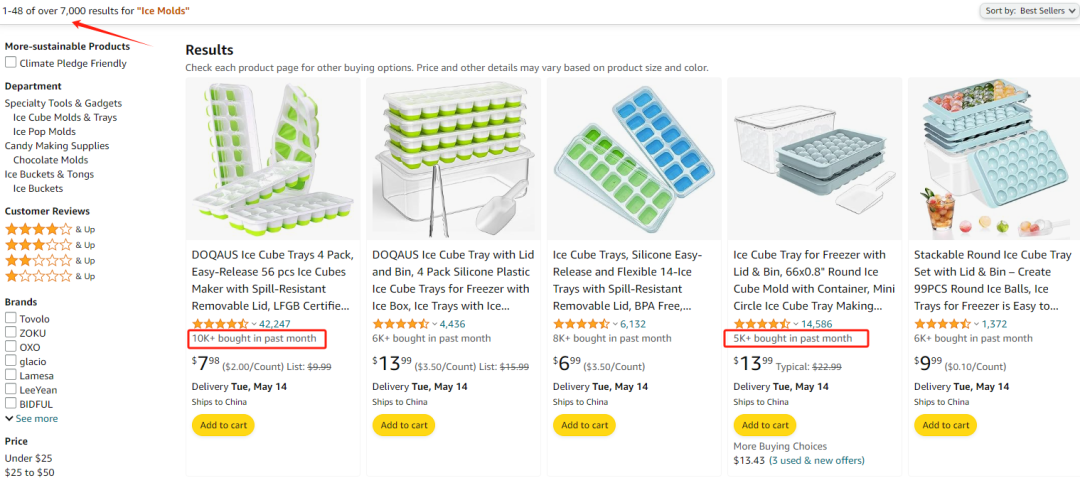Open the Chocolate Molds department
This screenshot has height=478, width=1080.
coord(50,160)
